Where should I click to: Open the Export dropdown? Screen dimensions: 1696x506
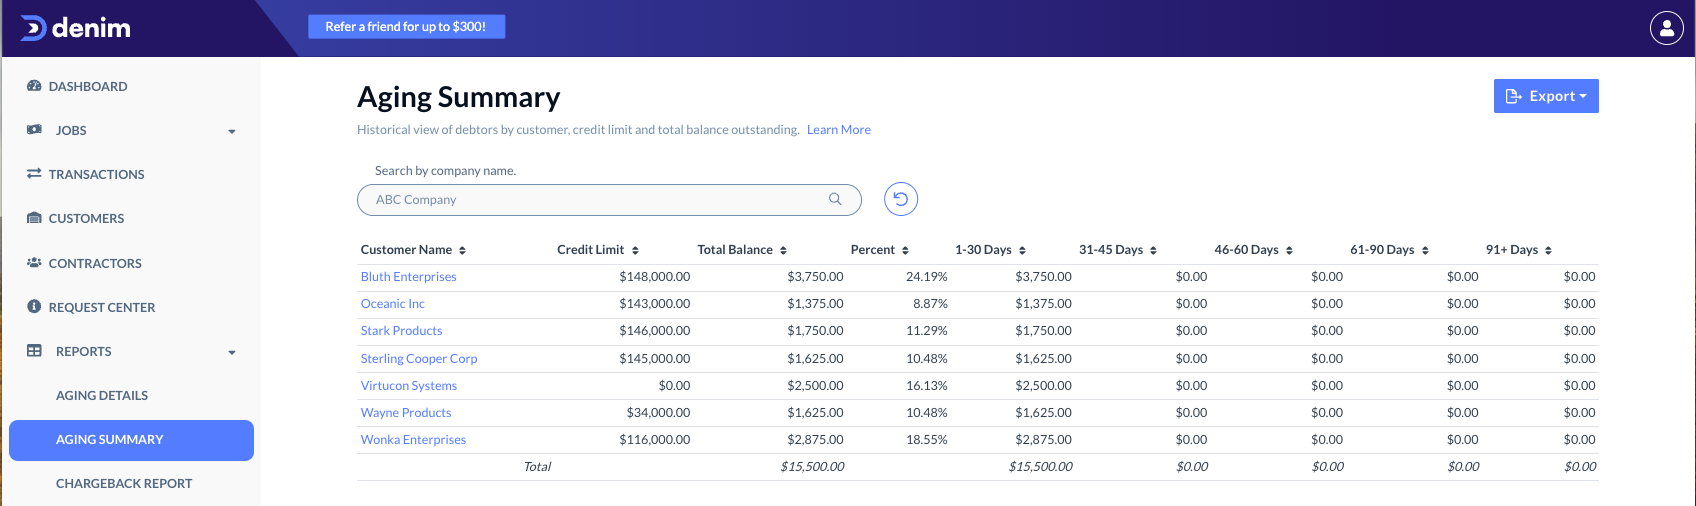click(x=1546, y=96)
